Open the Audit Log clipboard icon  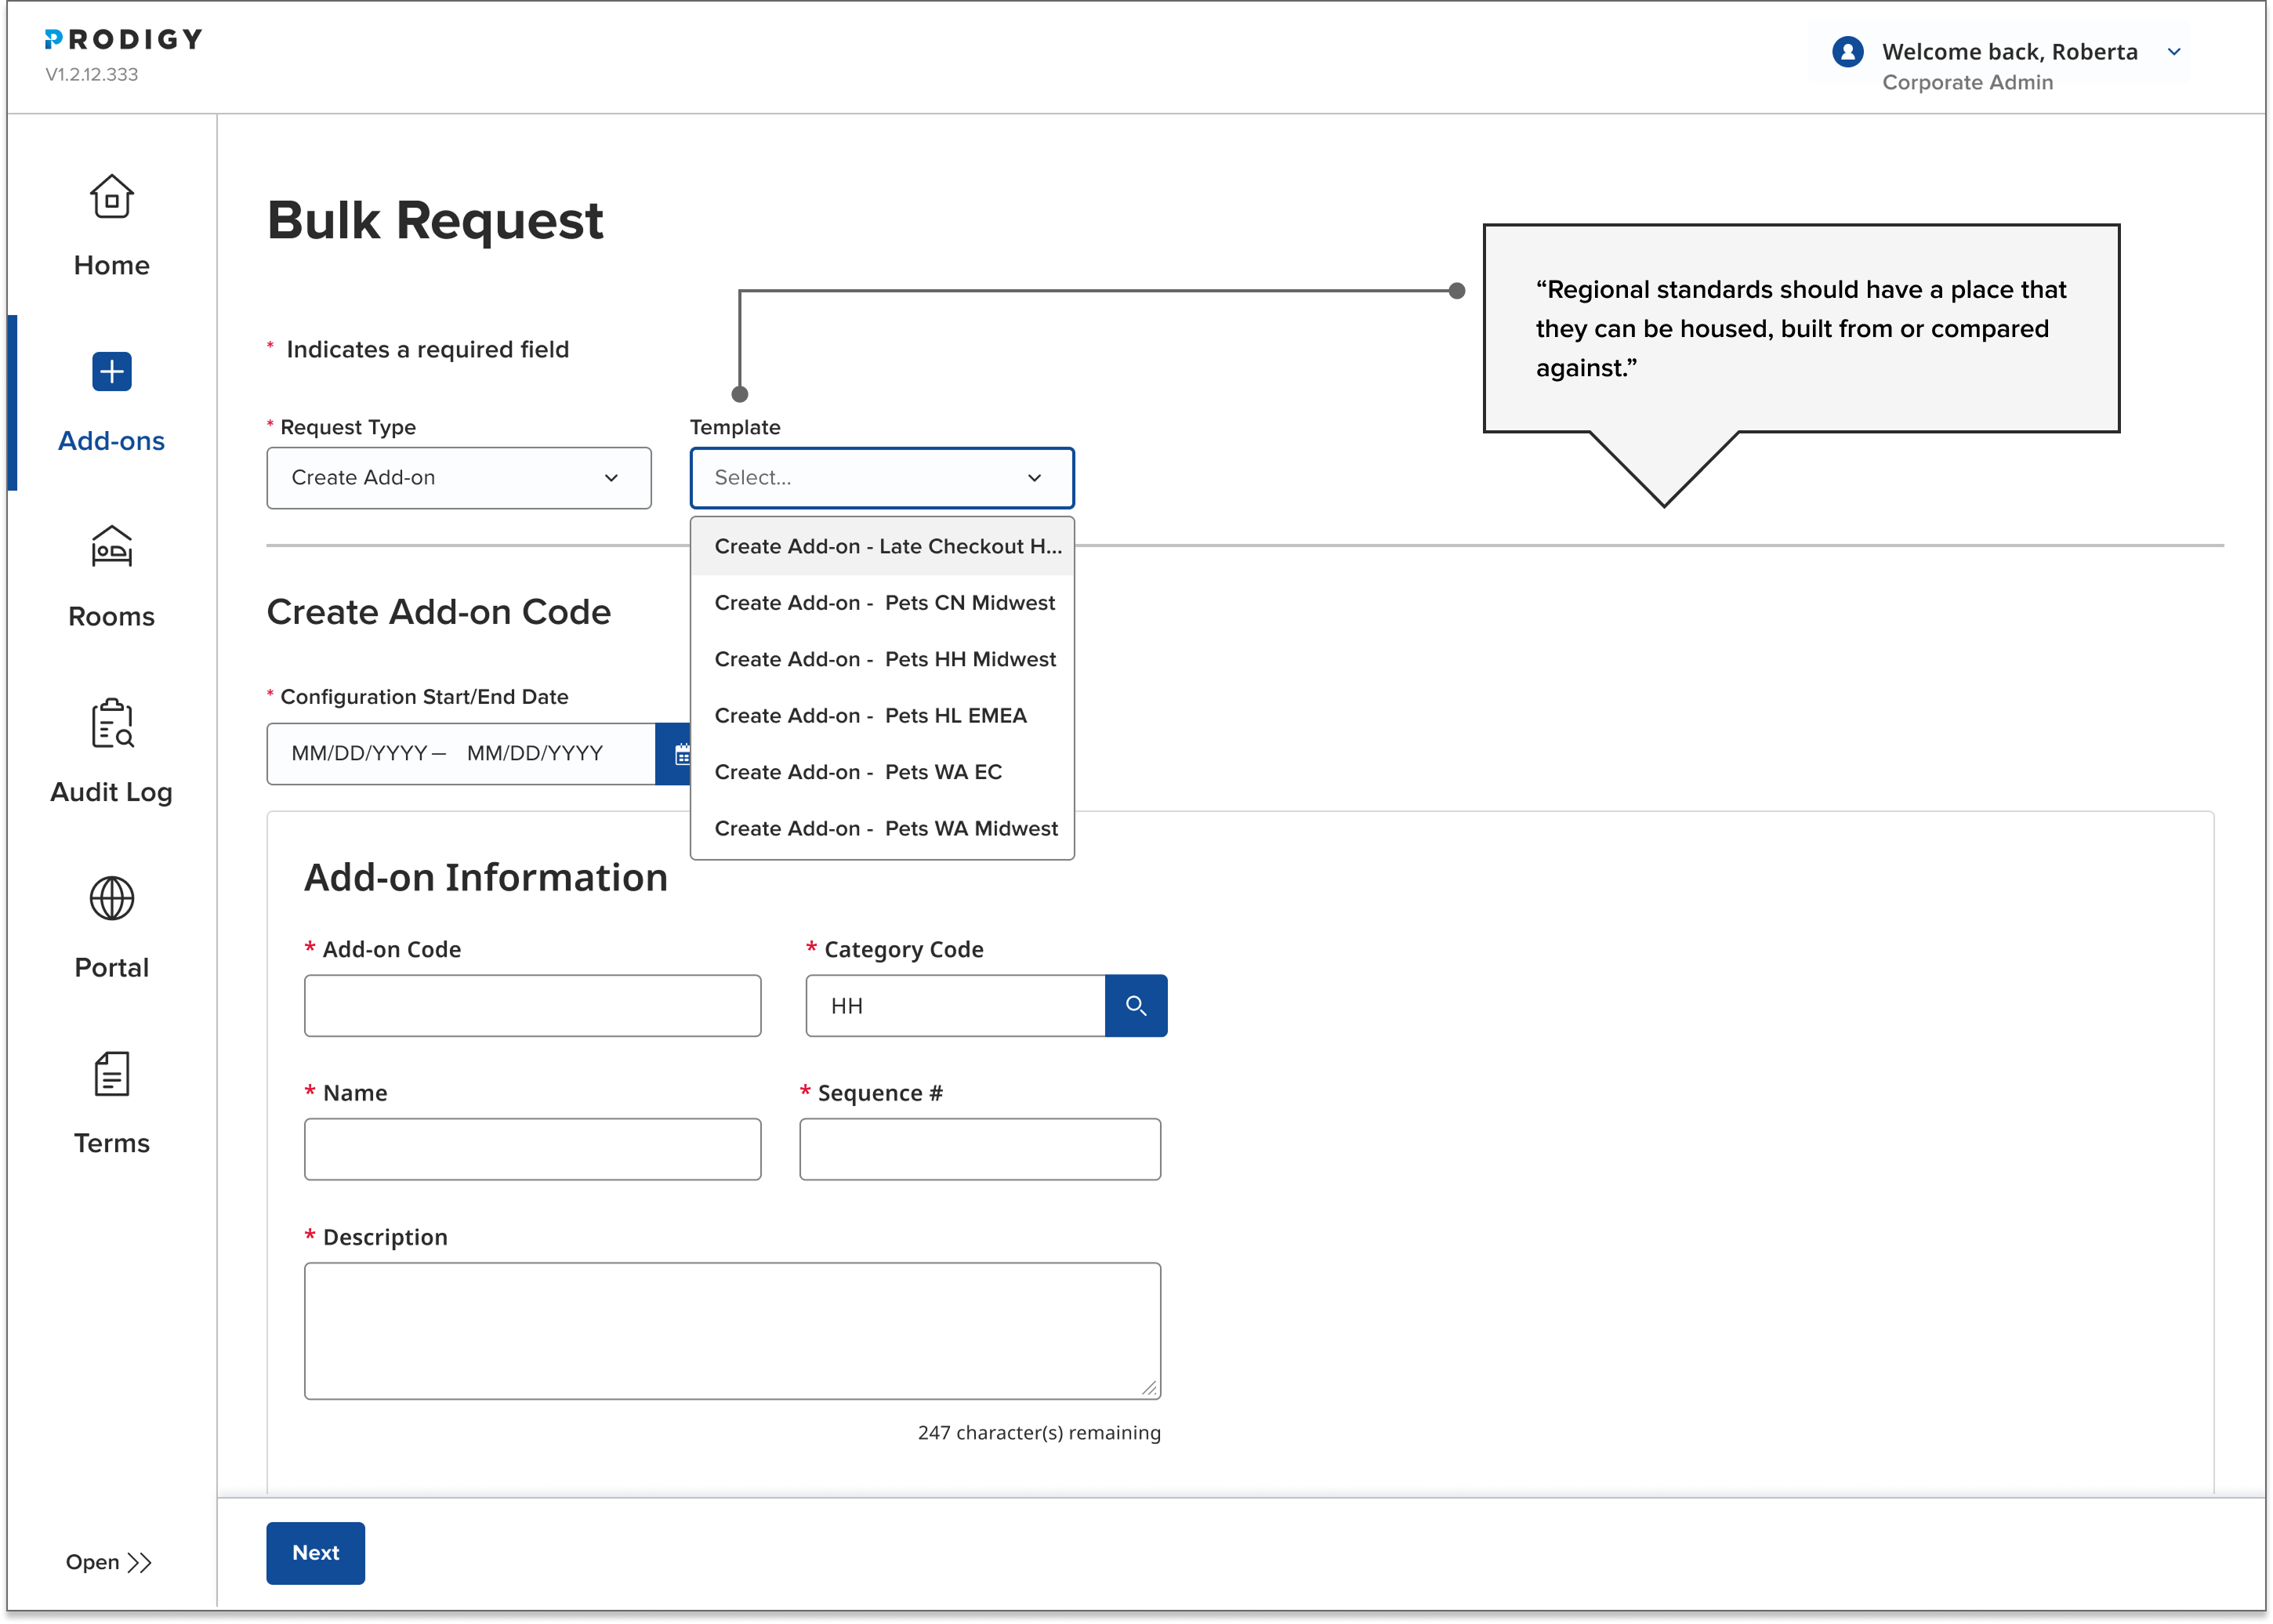click(x=111, y=723)
